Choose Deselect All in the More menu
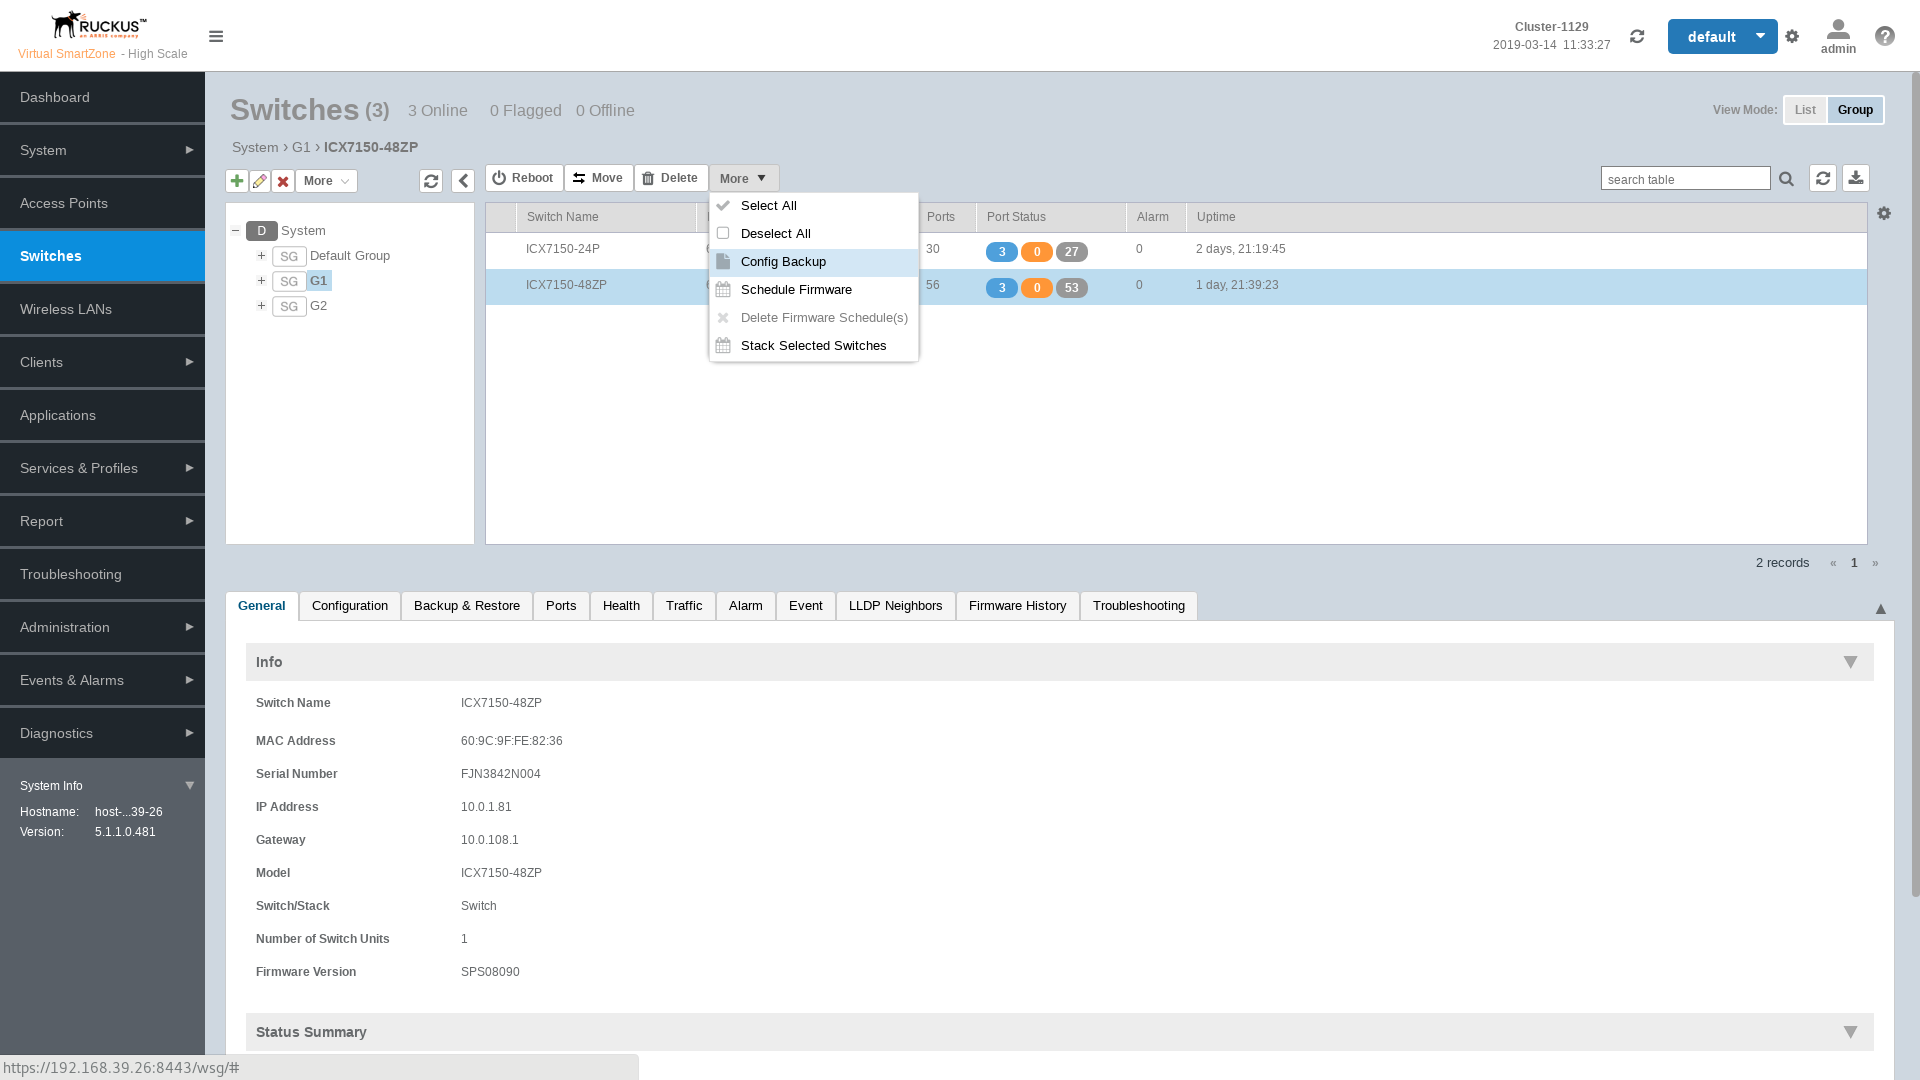1920x1080 pixels. coord(775,234)
